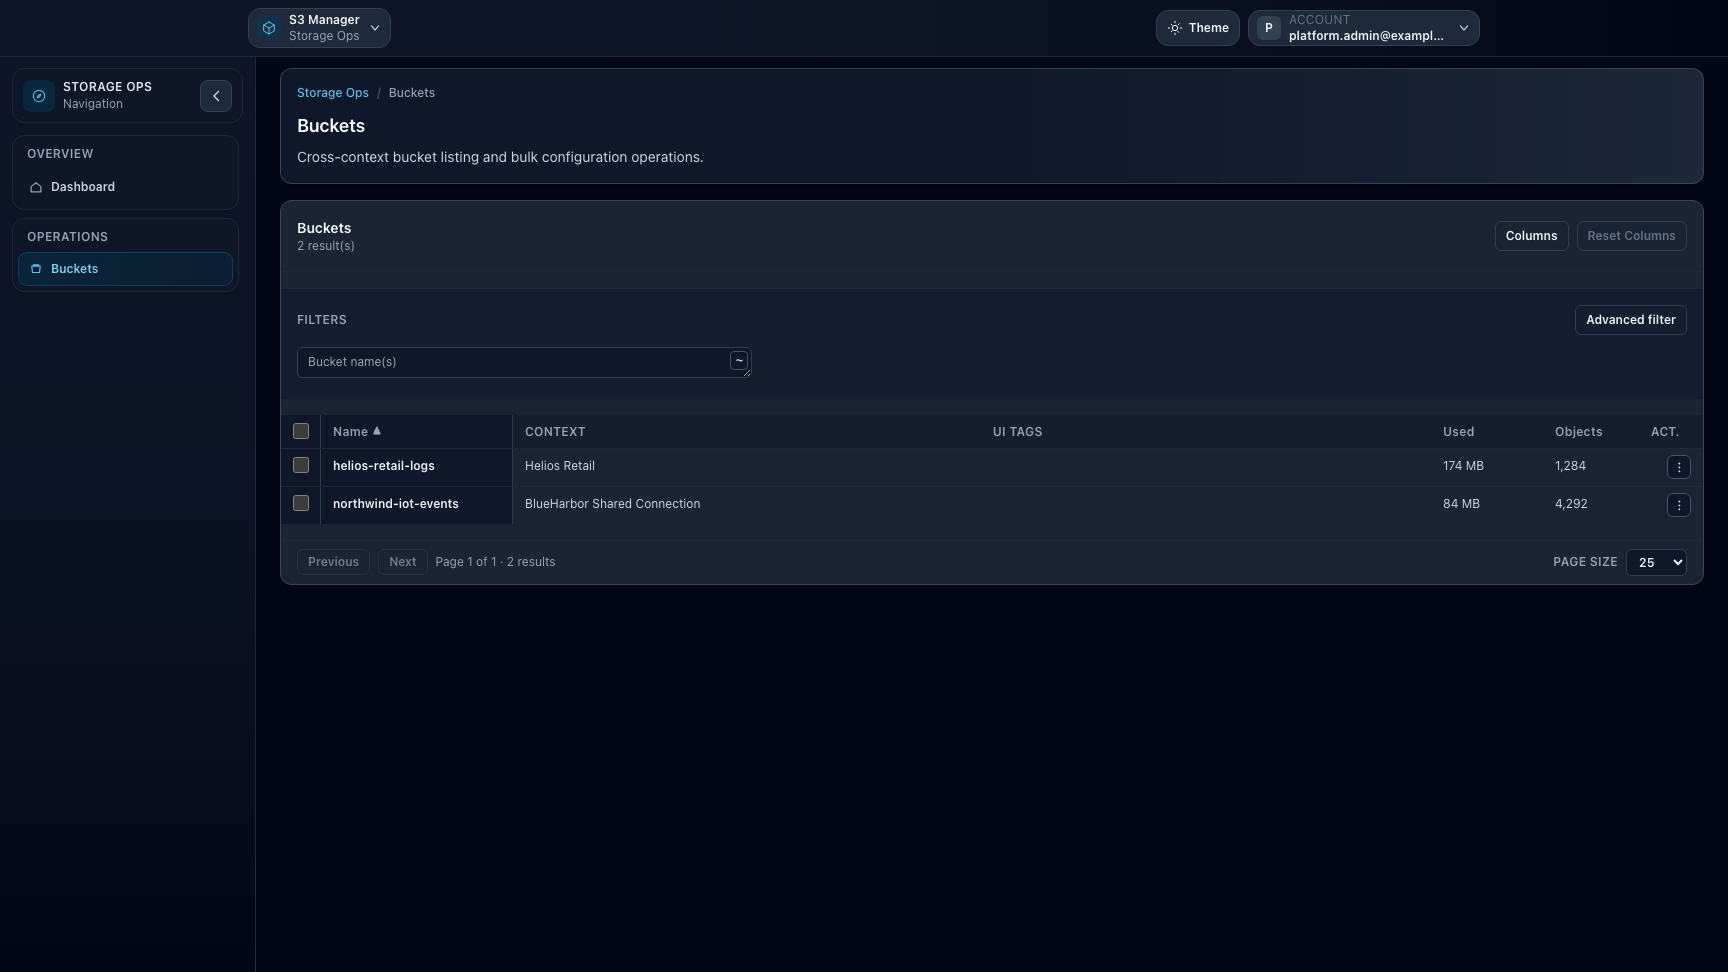
Task: Open the Storage Ops breadcrumb link
Action: click(x=332, y=93)
